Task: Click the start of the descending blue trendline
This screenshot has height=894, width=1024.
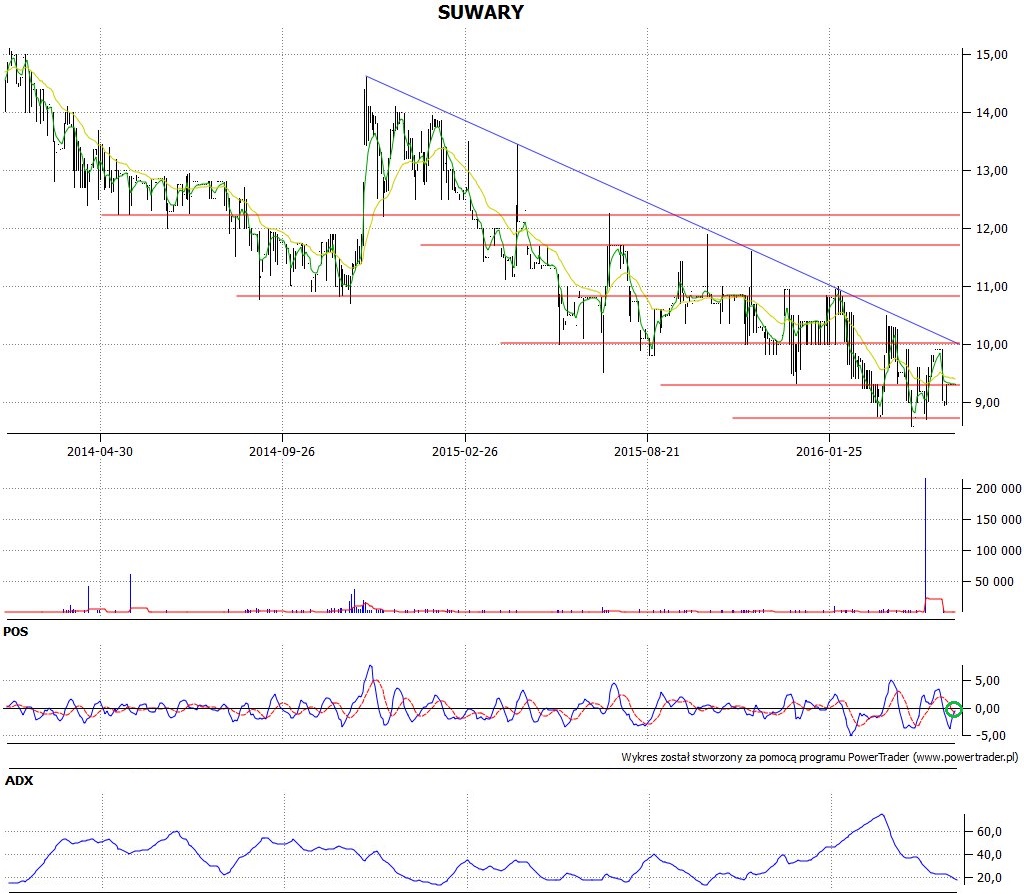Action: 367,77
